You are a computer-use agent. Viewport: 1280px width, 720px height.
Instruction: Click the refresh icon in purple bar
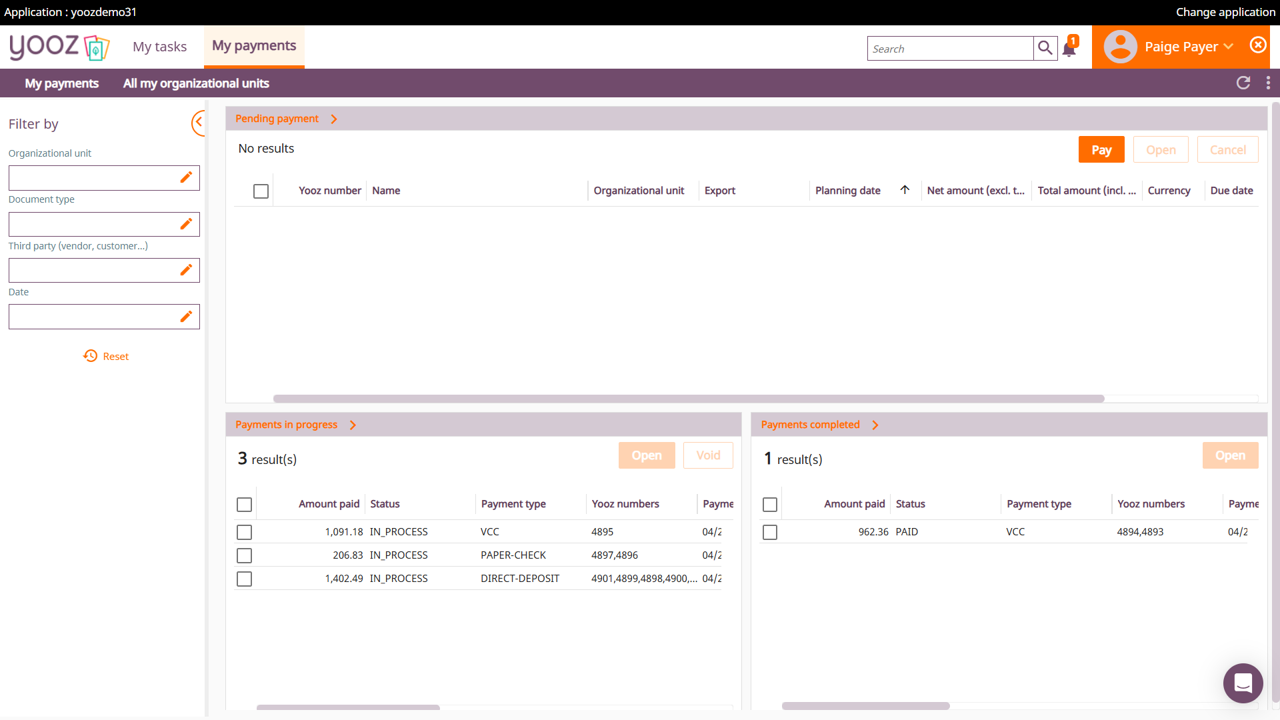pos(1243,83)
